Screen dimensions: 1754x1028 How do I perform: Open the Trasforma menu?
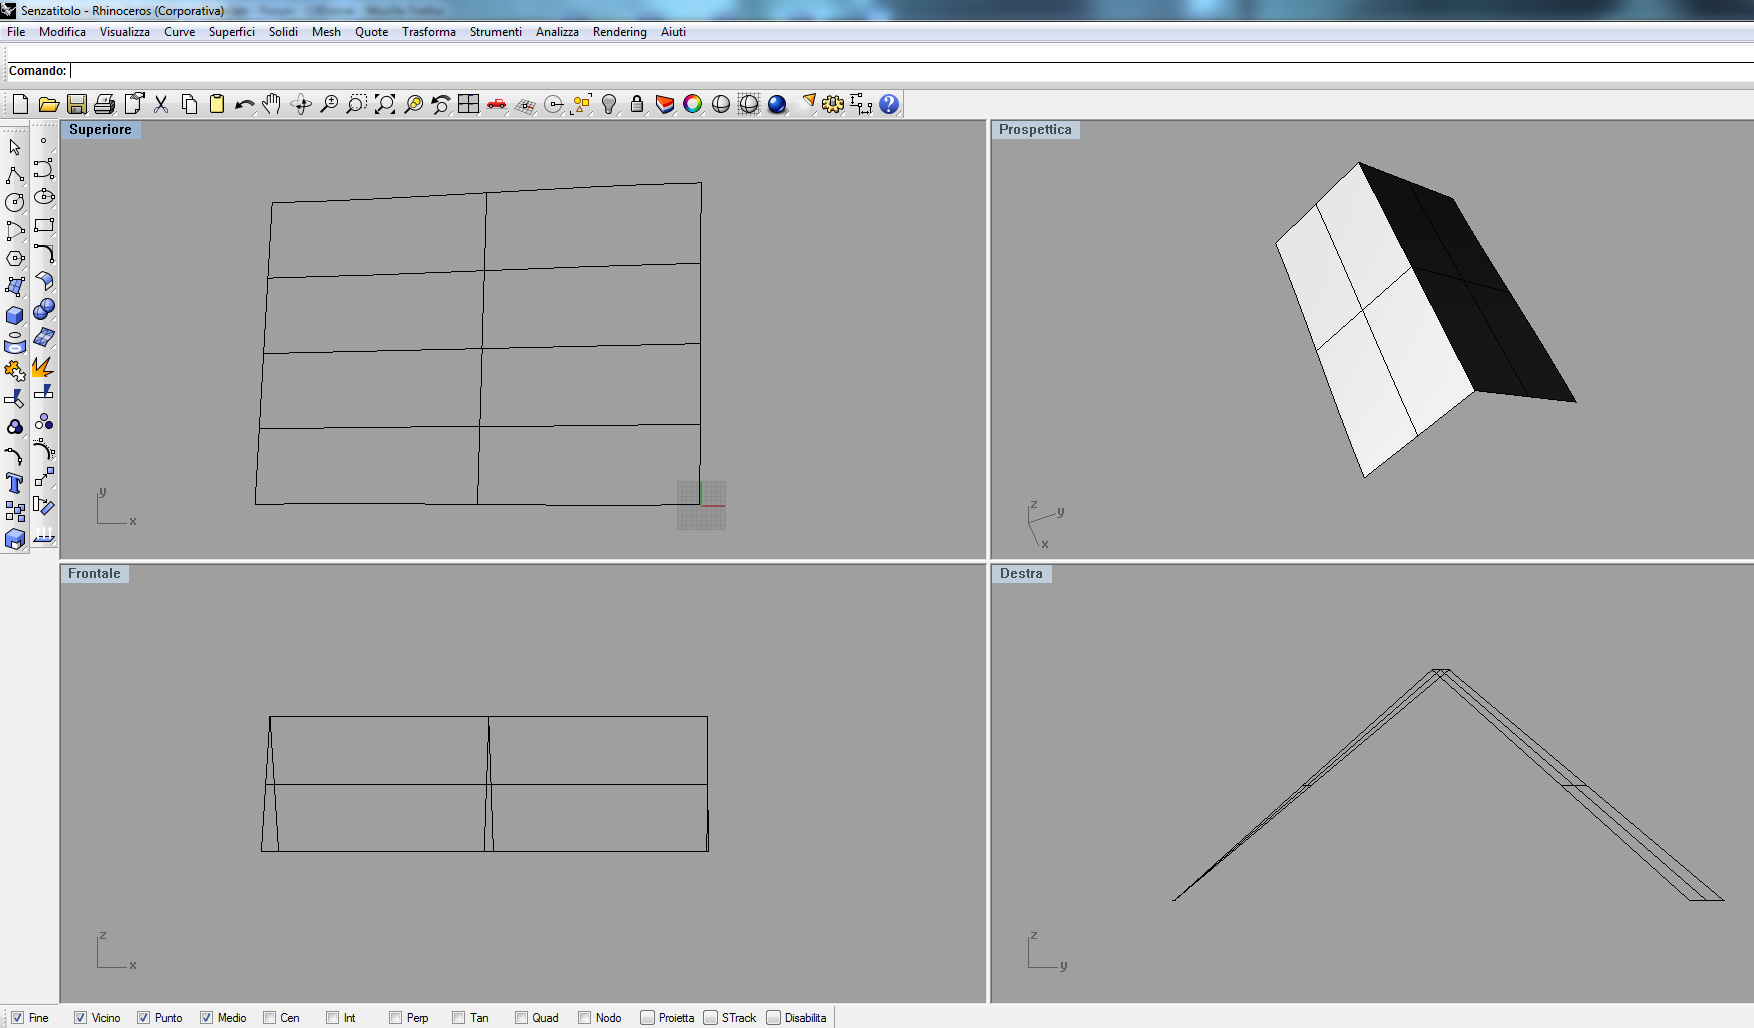pyautogui.click(x=429, y=32)
